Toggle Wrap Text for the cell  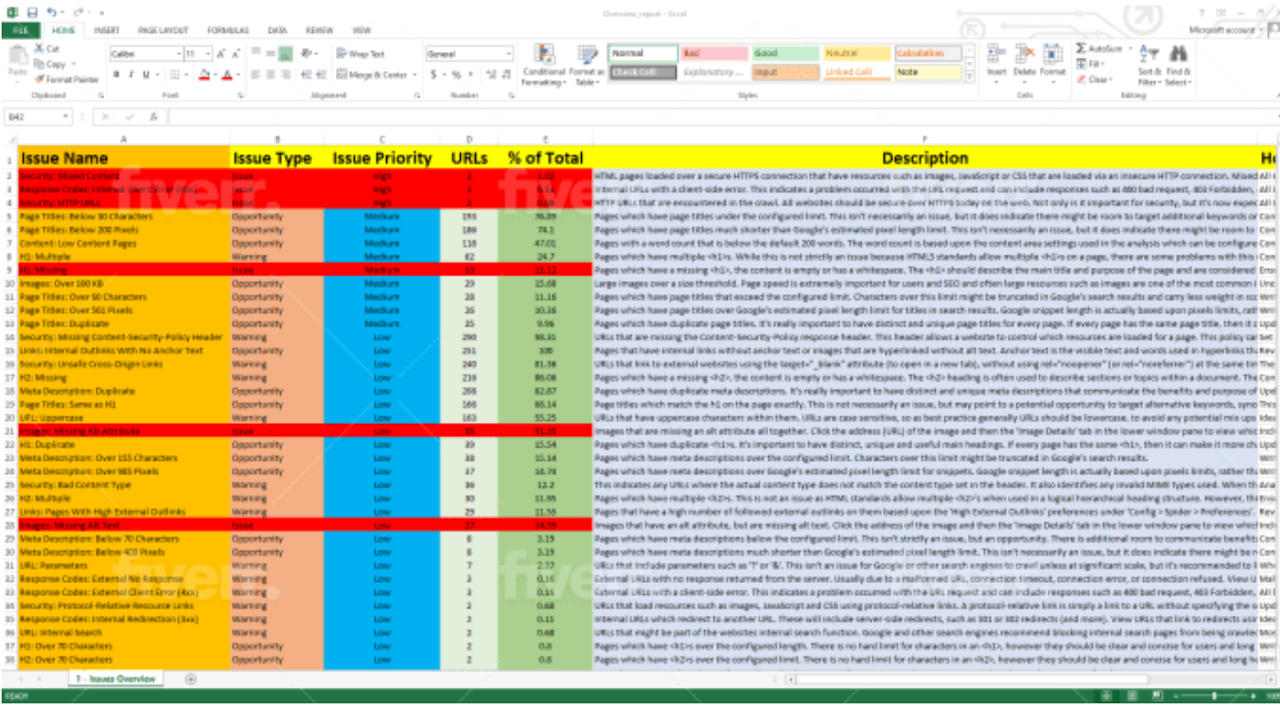[x=360, y=54]
